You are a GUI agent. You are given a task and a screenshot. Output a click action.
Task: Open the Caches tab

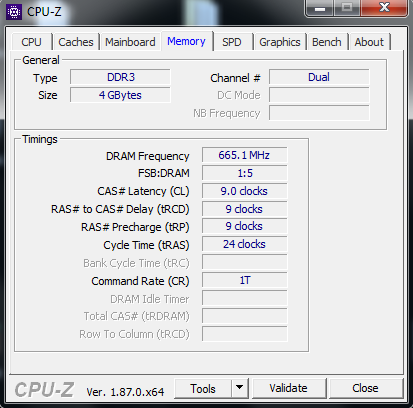point(76,42)
